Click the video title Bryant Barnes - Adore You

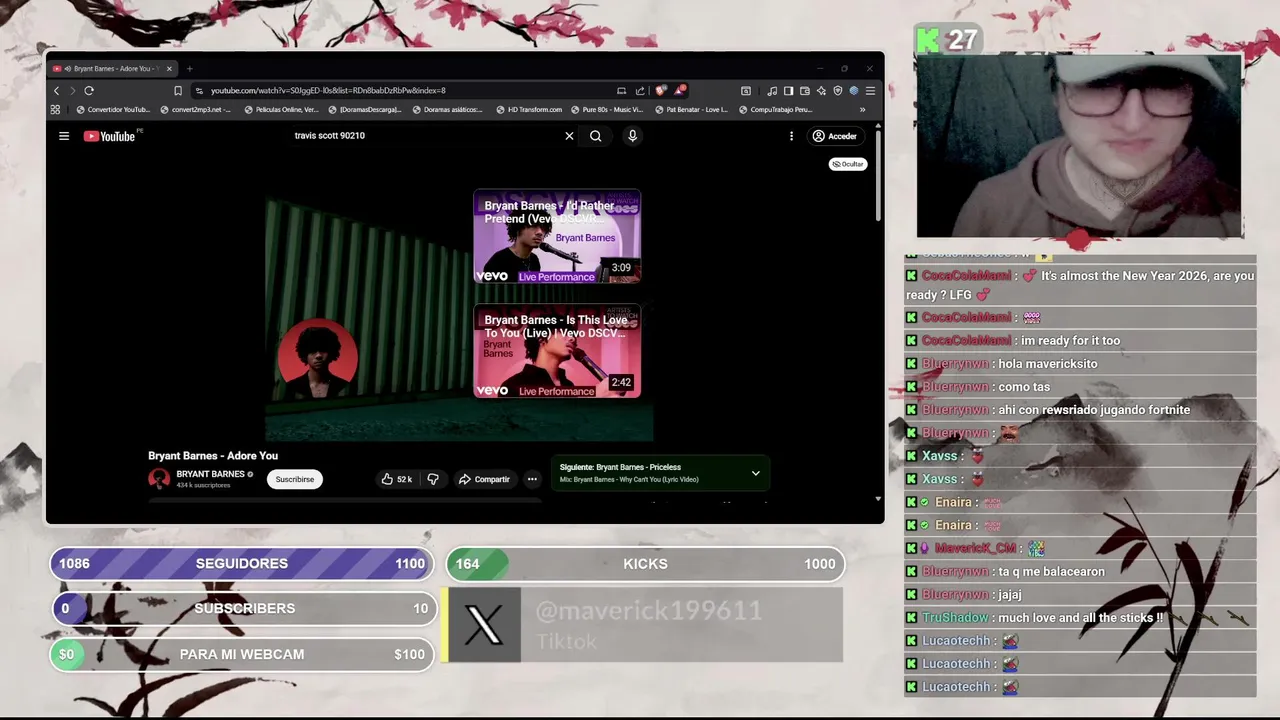(213, 456)
